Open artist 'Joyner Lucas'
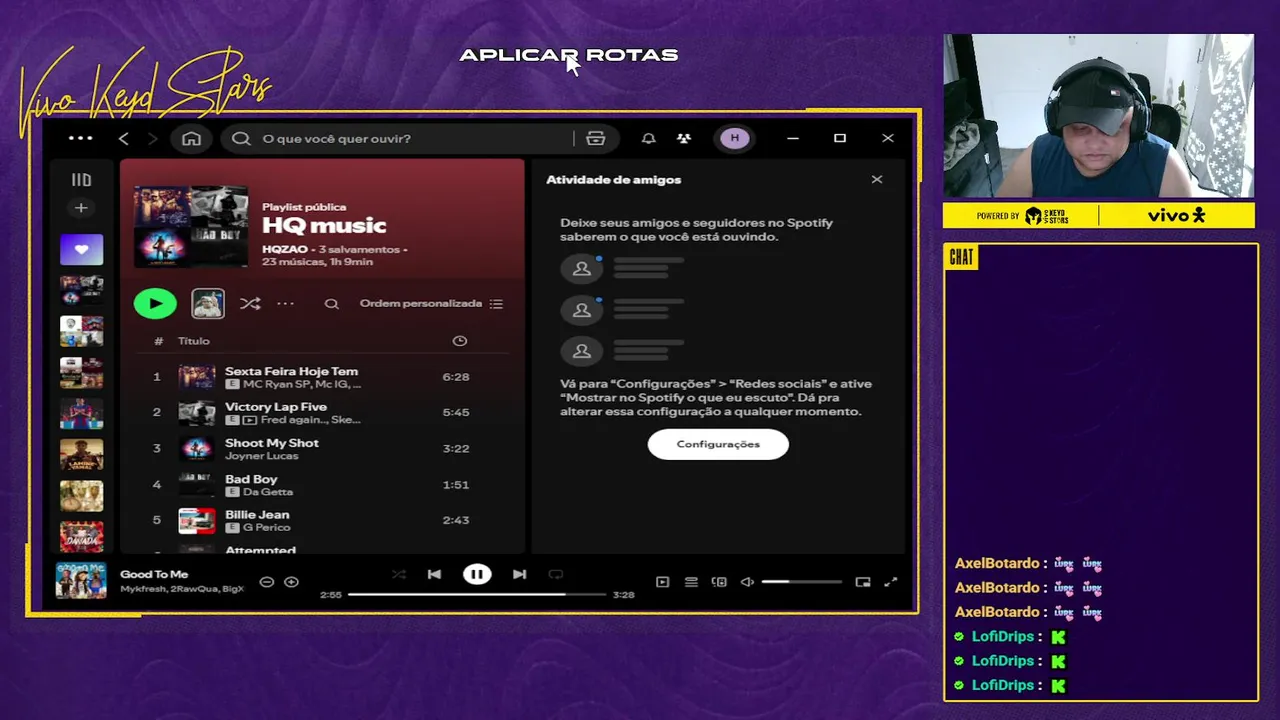The height and width of the screenshot is (720, 1280). tap(262, 456)
